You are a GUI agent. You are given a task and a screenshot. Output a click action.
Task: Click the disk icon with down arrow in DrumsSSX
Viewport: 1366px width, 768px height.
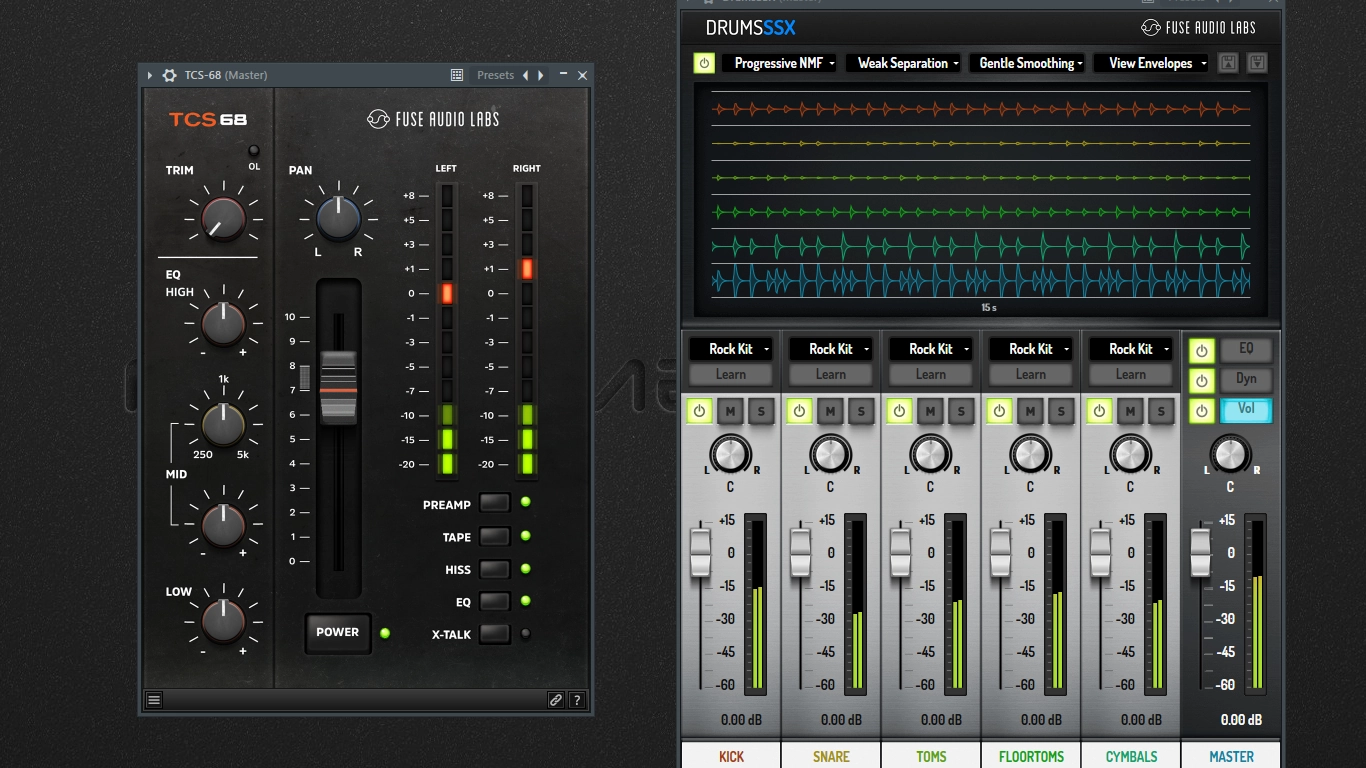[1257, 63]
